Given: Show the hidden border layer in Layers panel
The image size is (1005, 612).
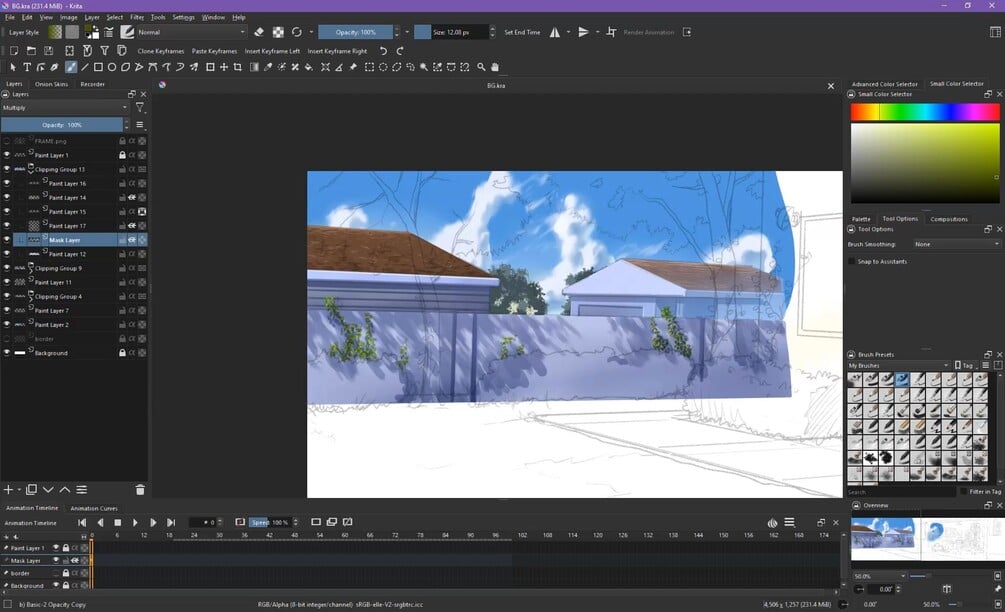Looking at the screenshot, I should [x=7, y=338].
